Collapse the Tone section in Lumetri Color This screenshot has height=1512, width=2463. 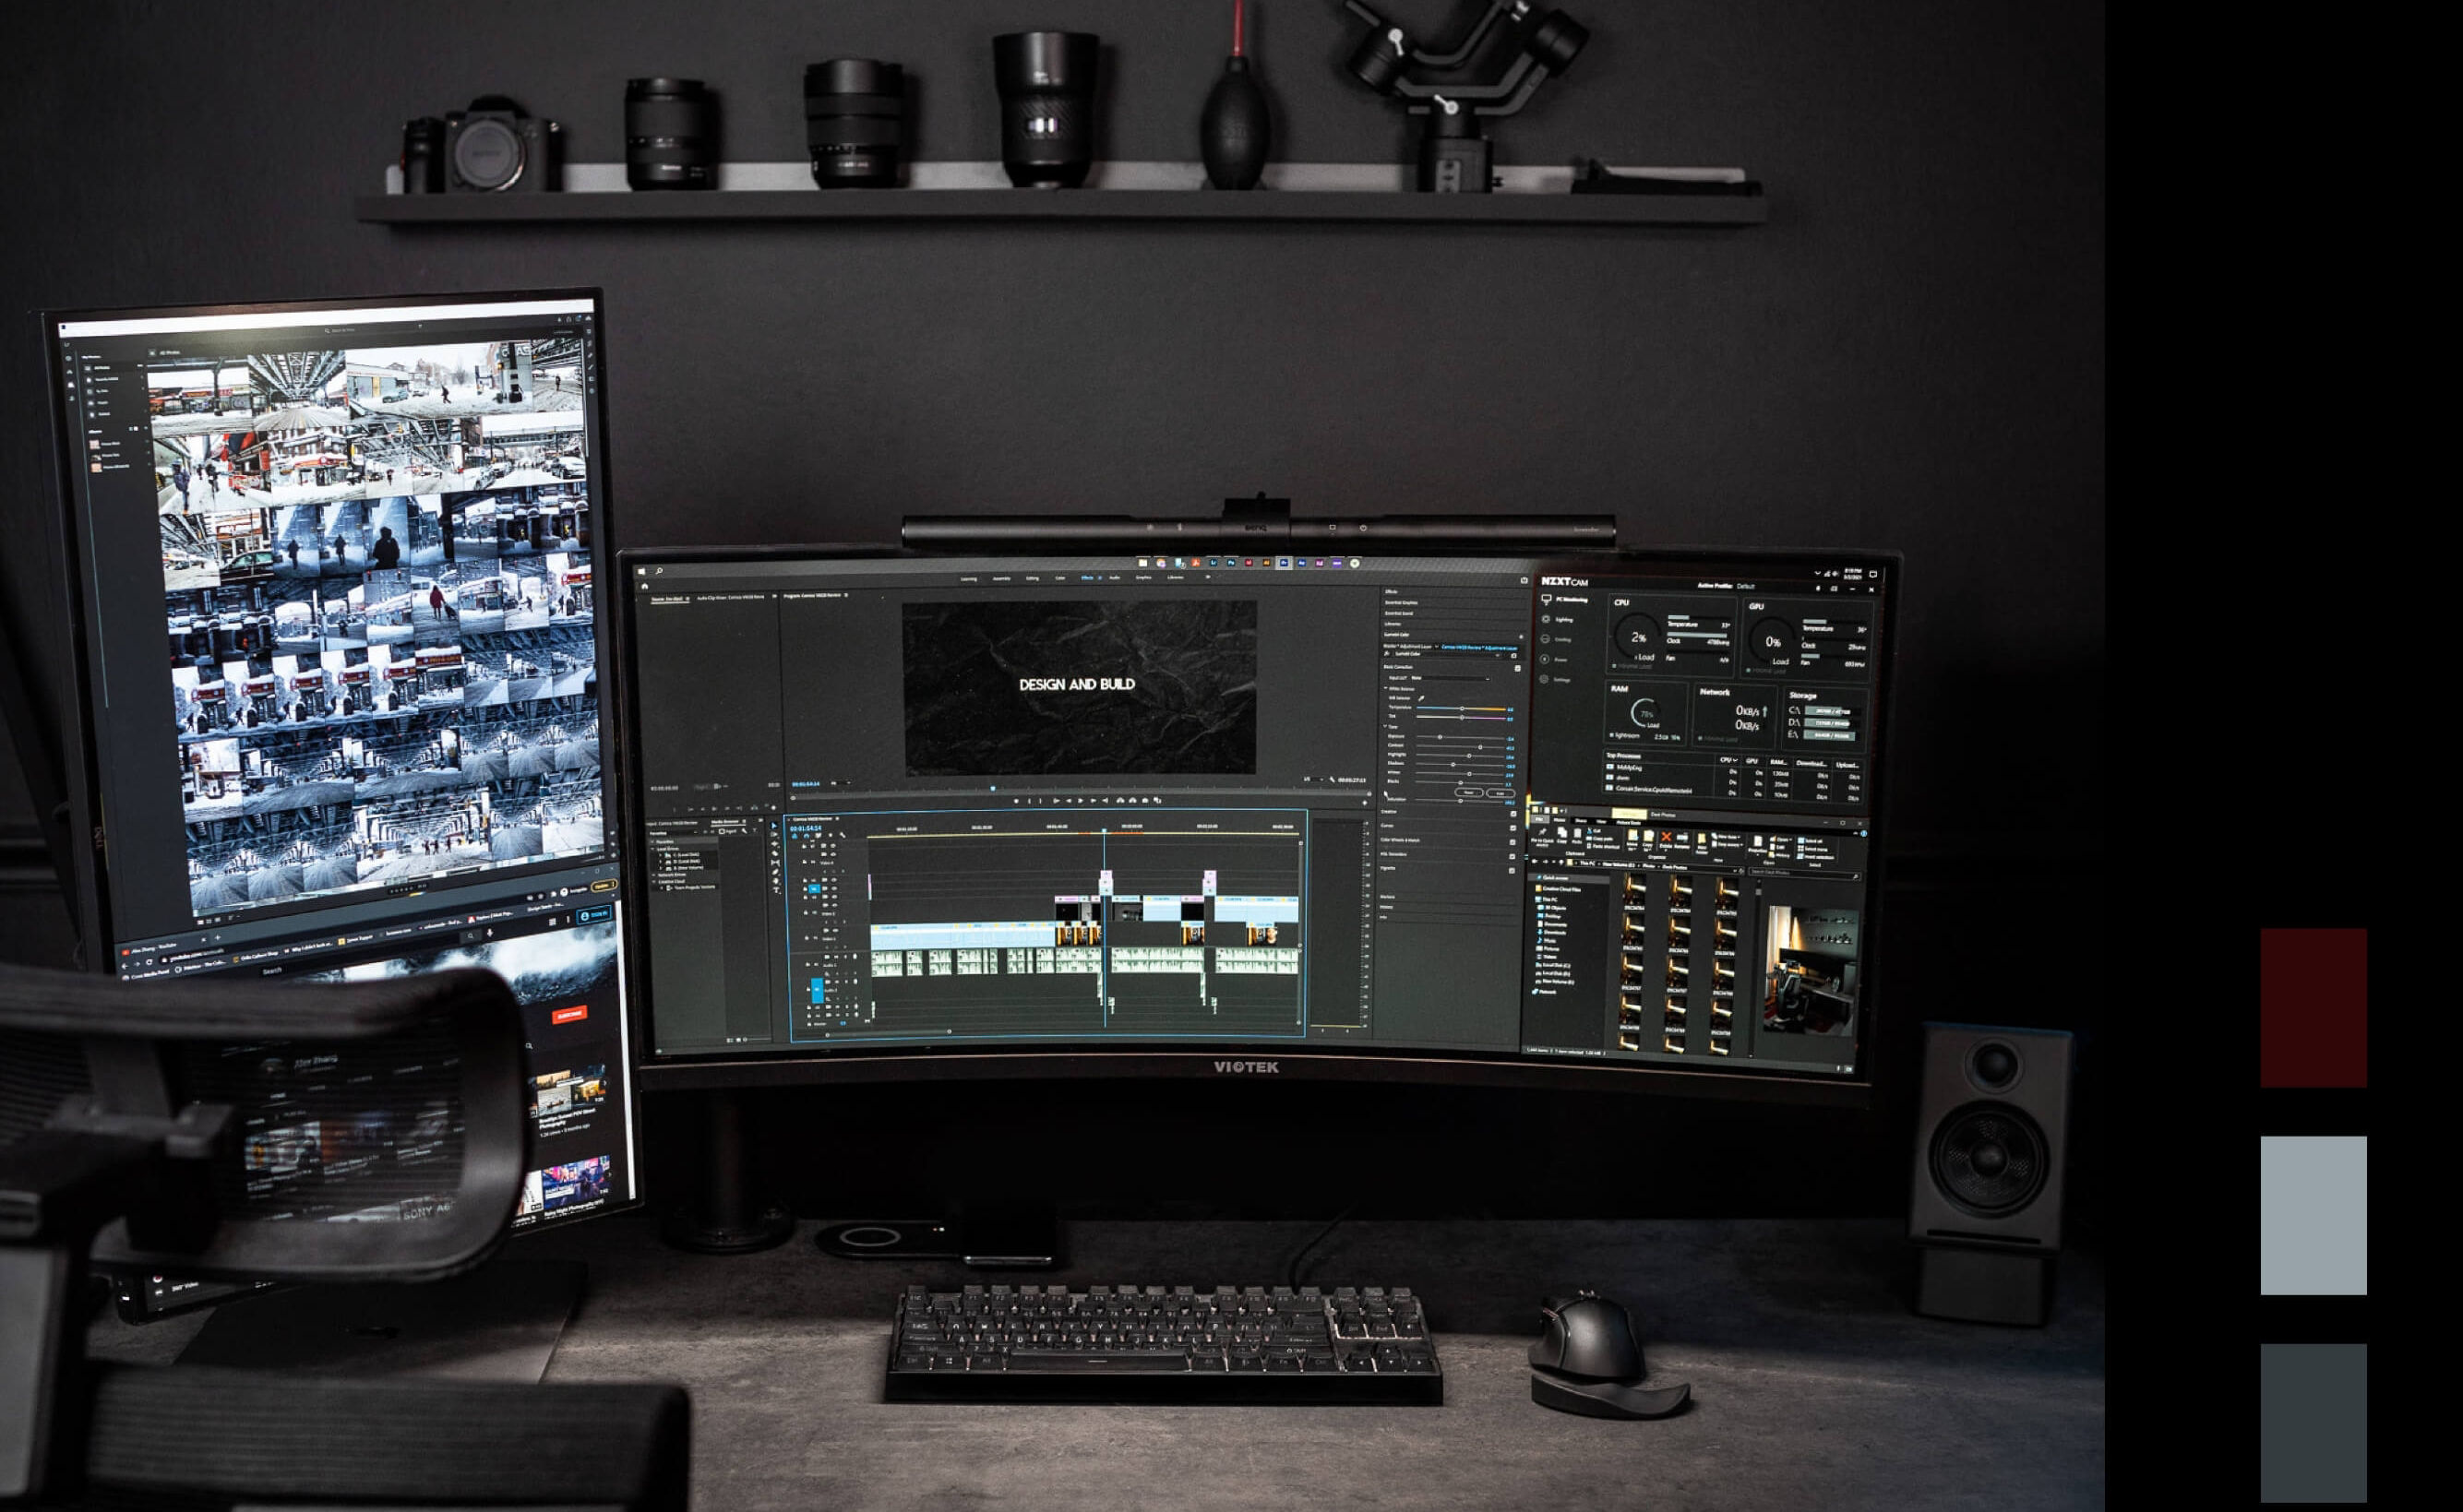[1386, 727]
